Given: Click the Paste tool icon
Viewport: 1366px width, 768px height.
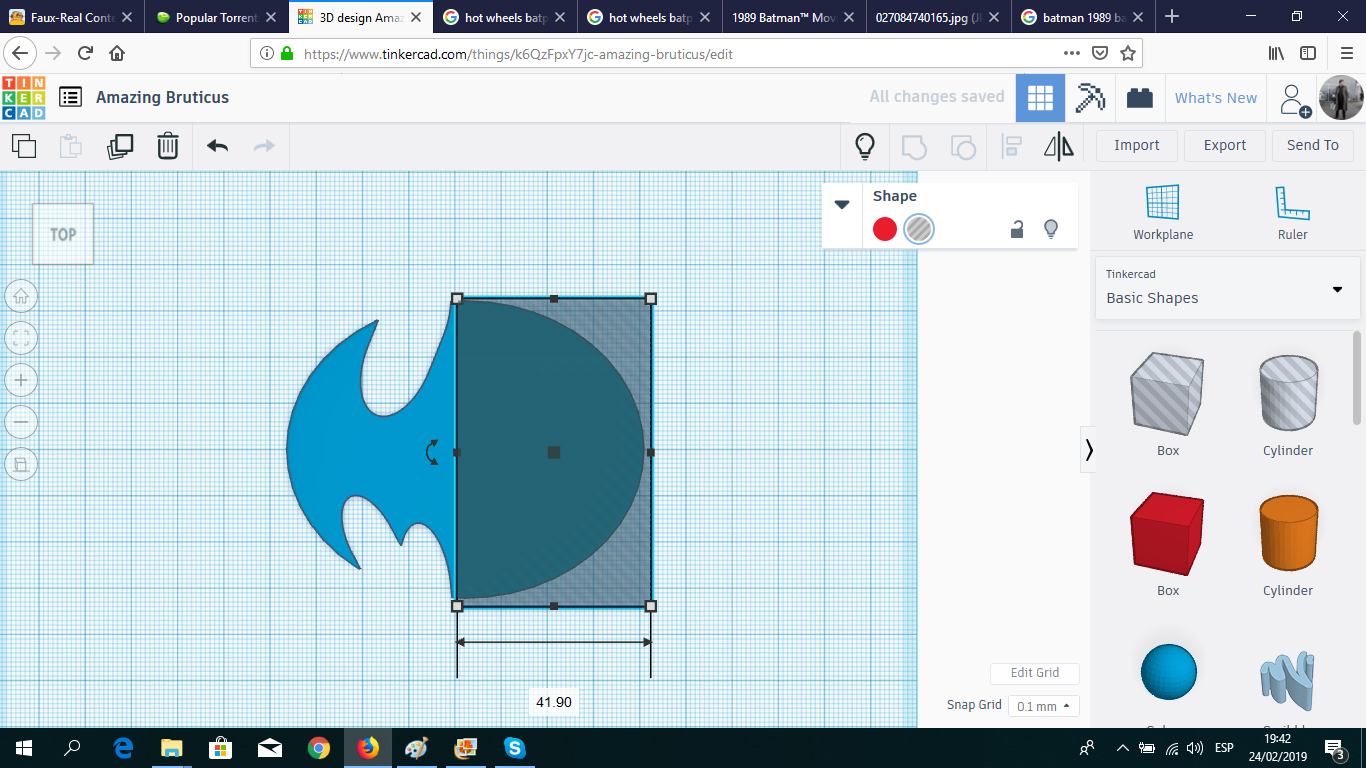Looking at the screenshot, I should [x=71, y=146].
